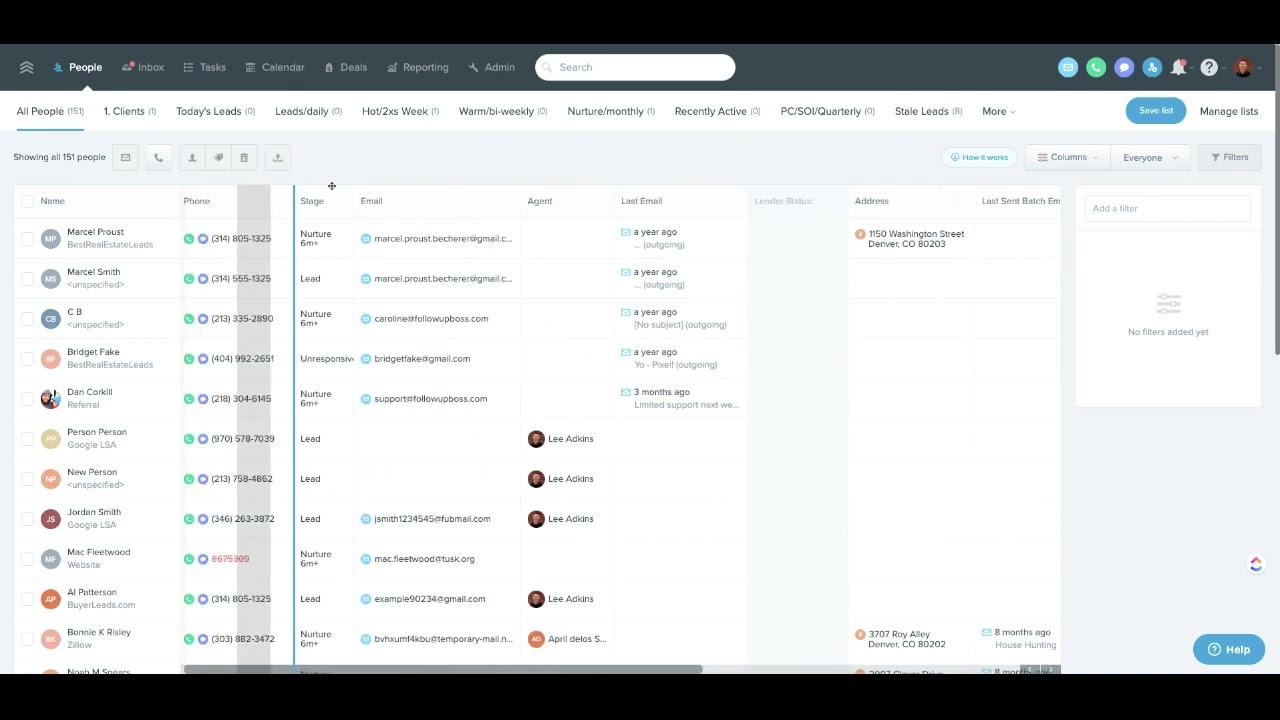Open the Deals tab
This screenshot has width=1280, height=720.
point(346,67)
